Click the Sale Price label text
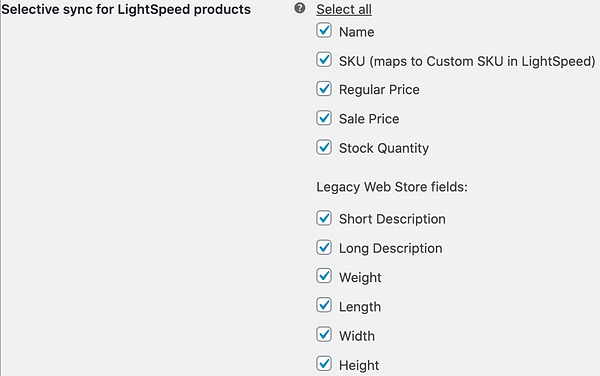This screenshot has width=600, height=376. 369,119
